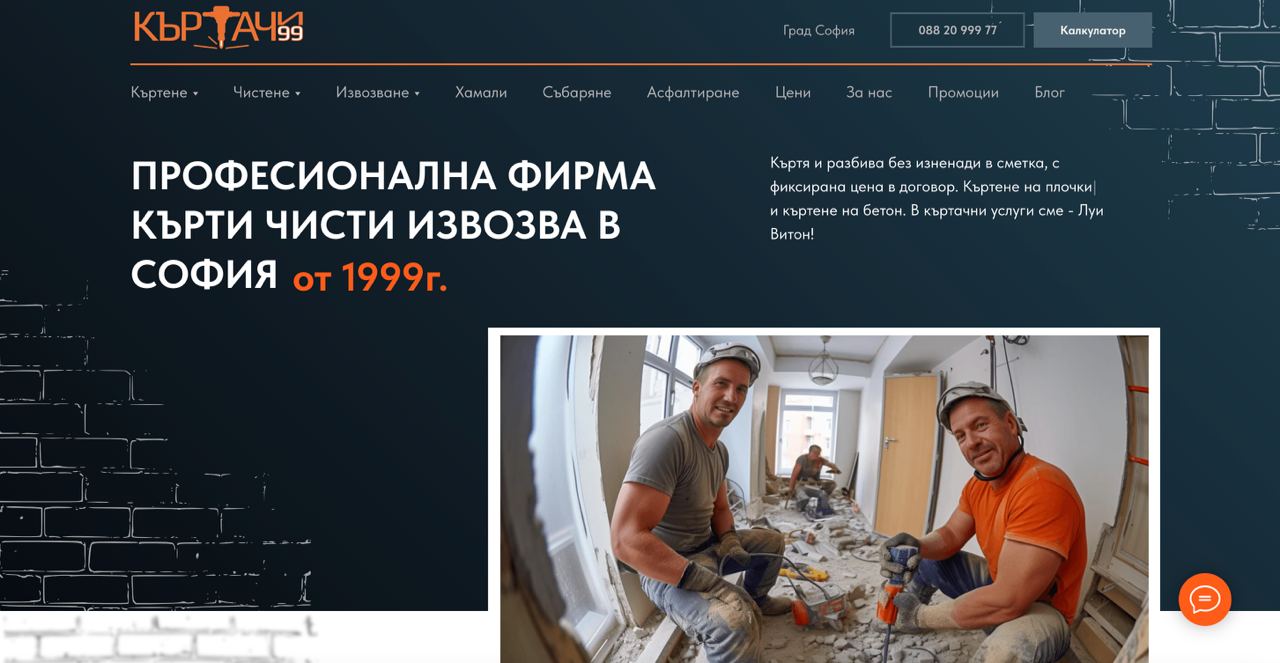1280x663 pixels.
Task: Open the Промоции page
Action: (x=963, y=92)
